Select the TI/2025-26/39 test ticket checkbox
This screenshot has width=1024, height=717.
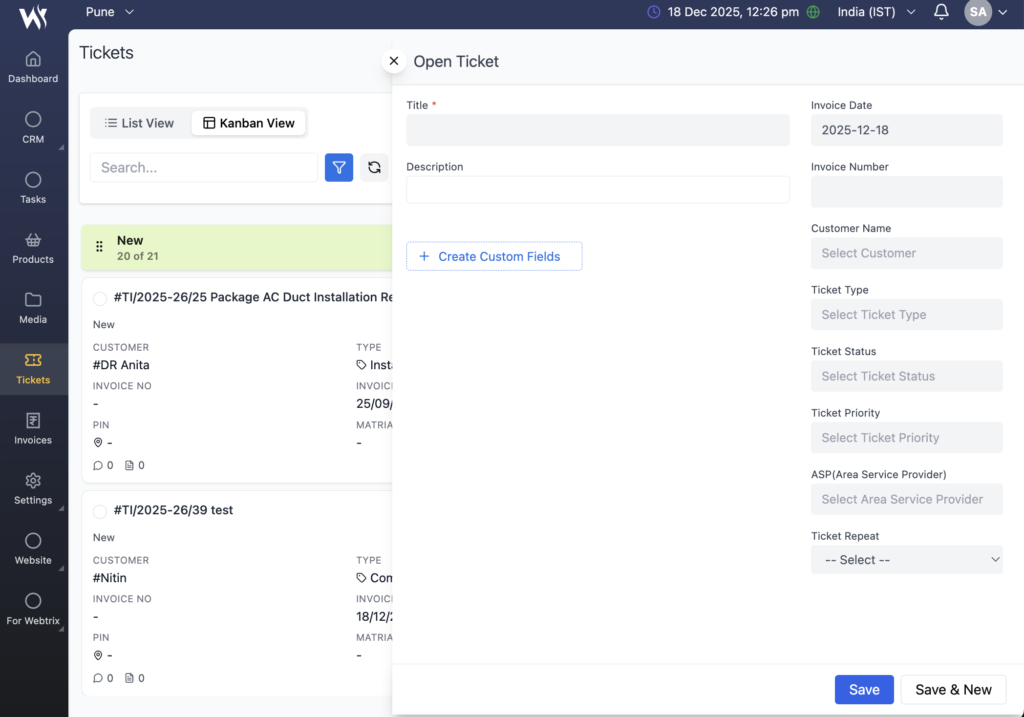click(100, 511)
